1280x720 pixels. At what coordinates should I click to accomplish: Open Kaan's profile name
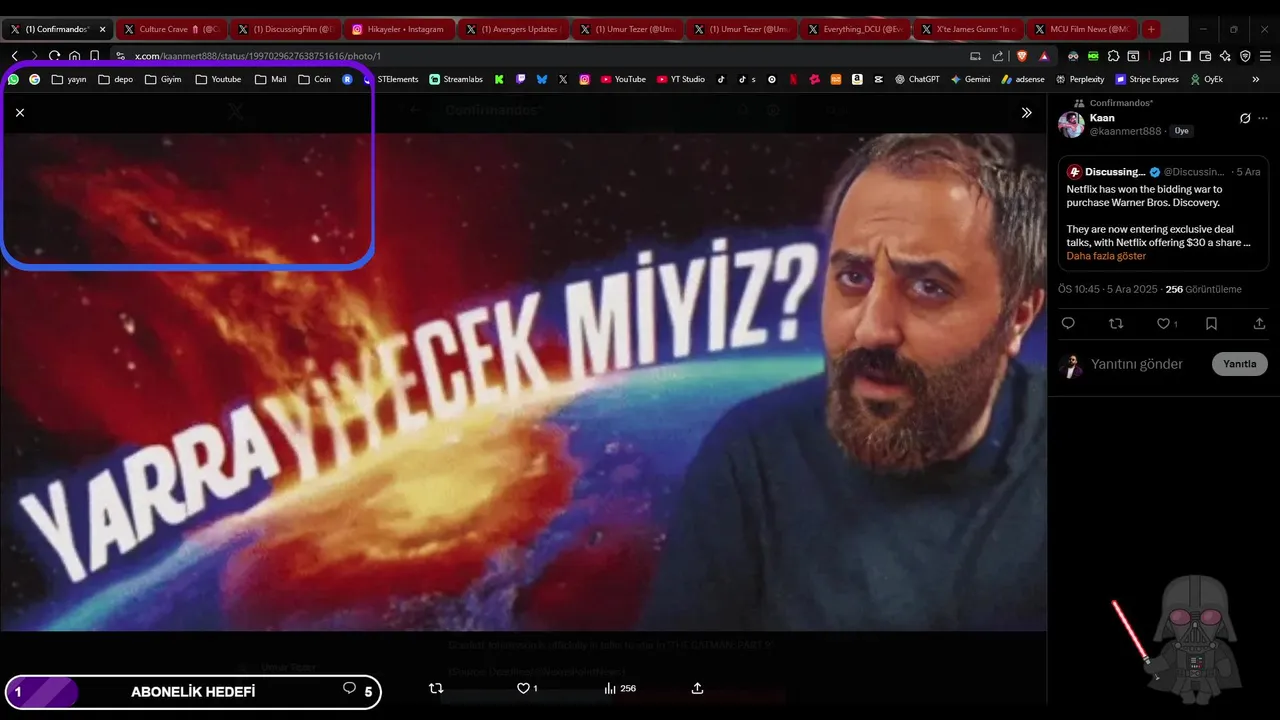pyautogui.click(x=1102, y=118)
